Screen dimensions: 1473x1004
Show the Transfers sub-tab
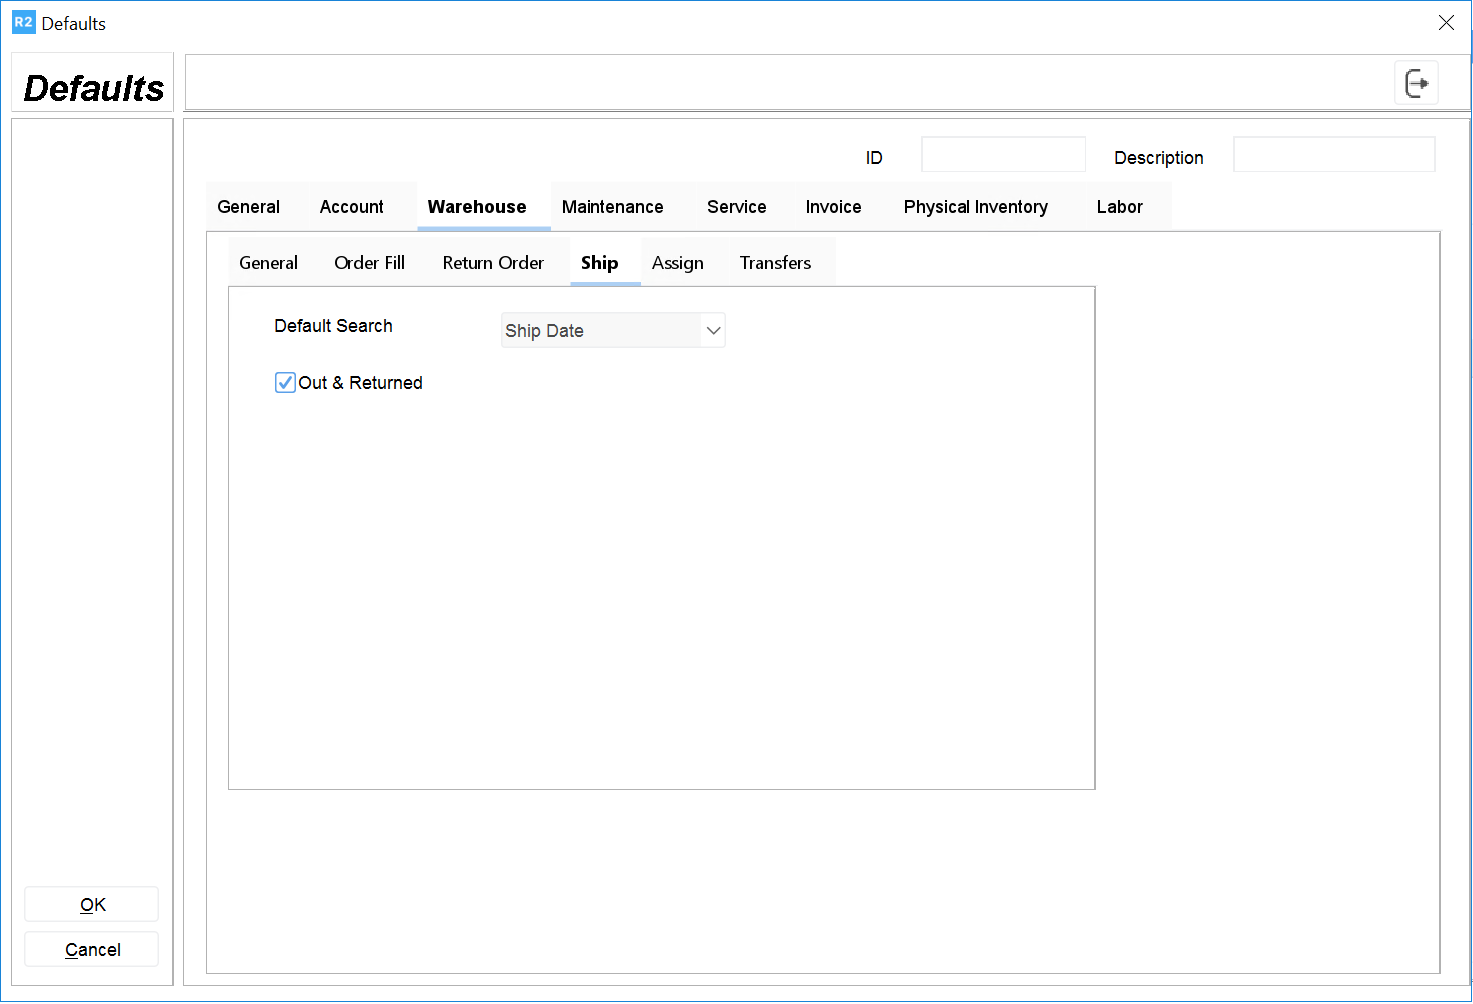pyautogui.click(x=775, y=263)
